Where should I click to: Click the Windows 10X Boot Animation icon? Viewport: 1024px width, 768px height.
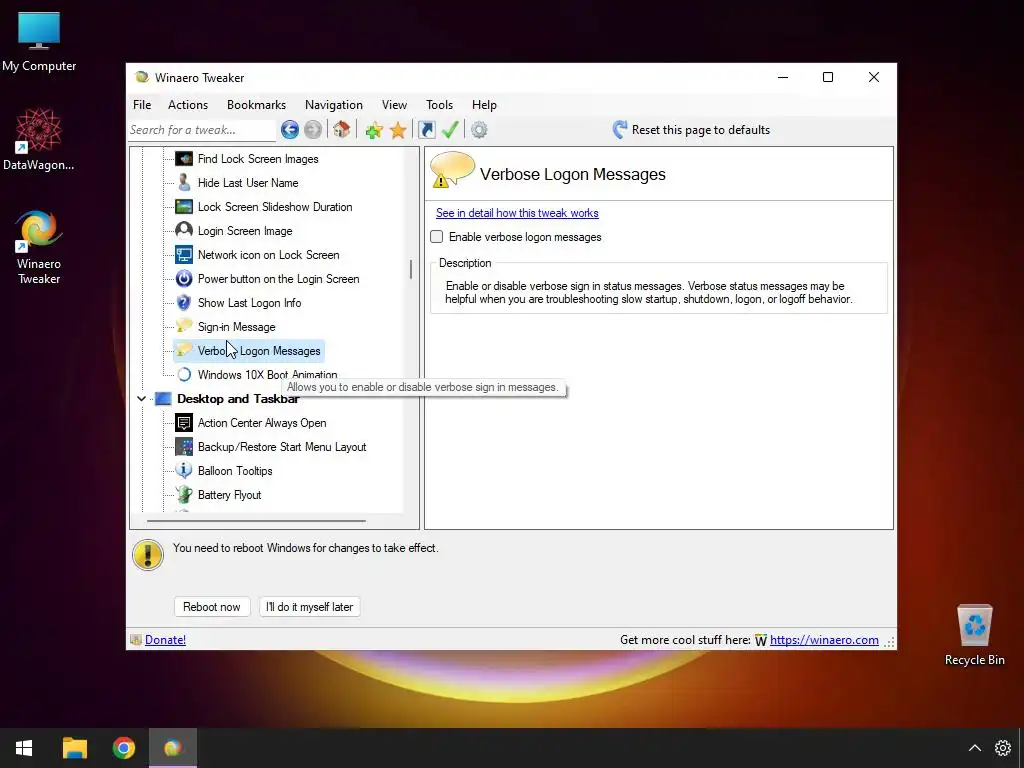click(184, 375)
